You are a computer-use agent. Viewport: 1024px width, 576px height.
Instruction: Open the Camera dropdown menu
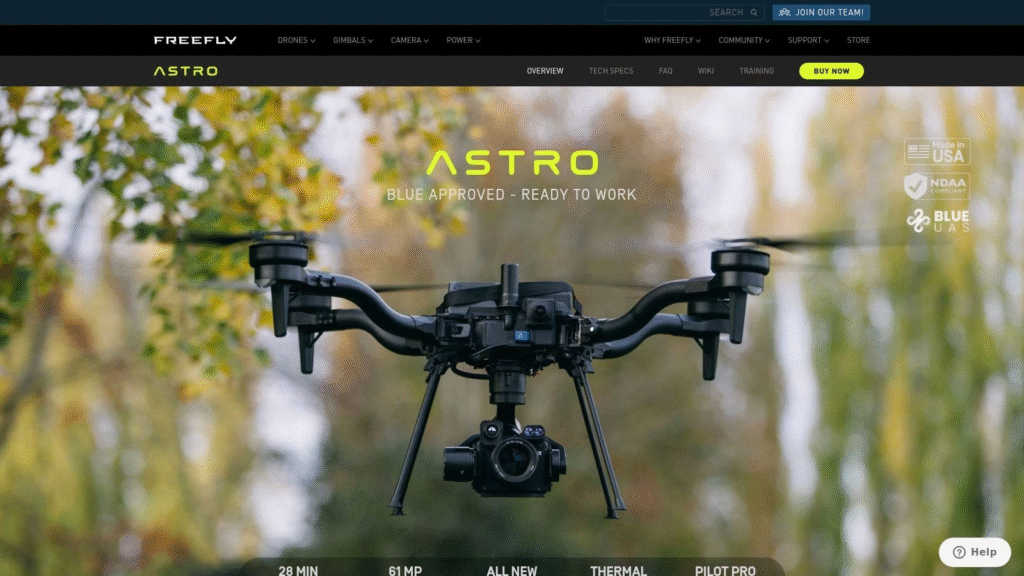click(409, 41)
